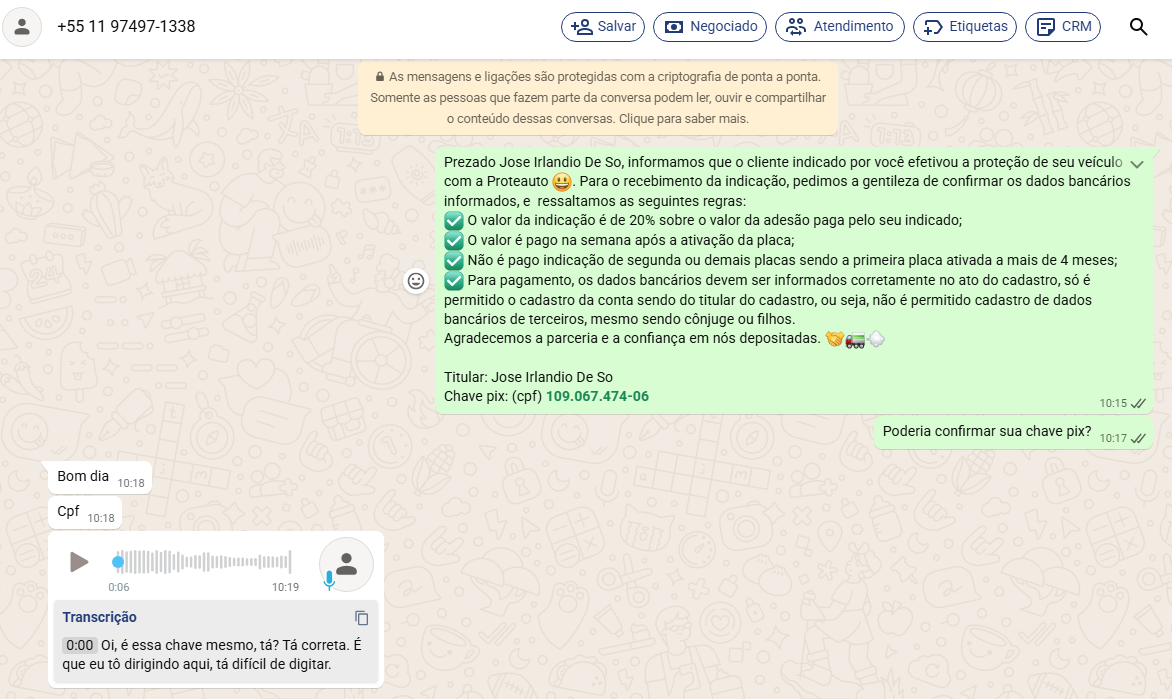Open the Atendimento menu
Screen dimensions: 1172x699
pos(839,27)
